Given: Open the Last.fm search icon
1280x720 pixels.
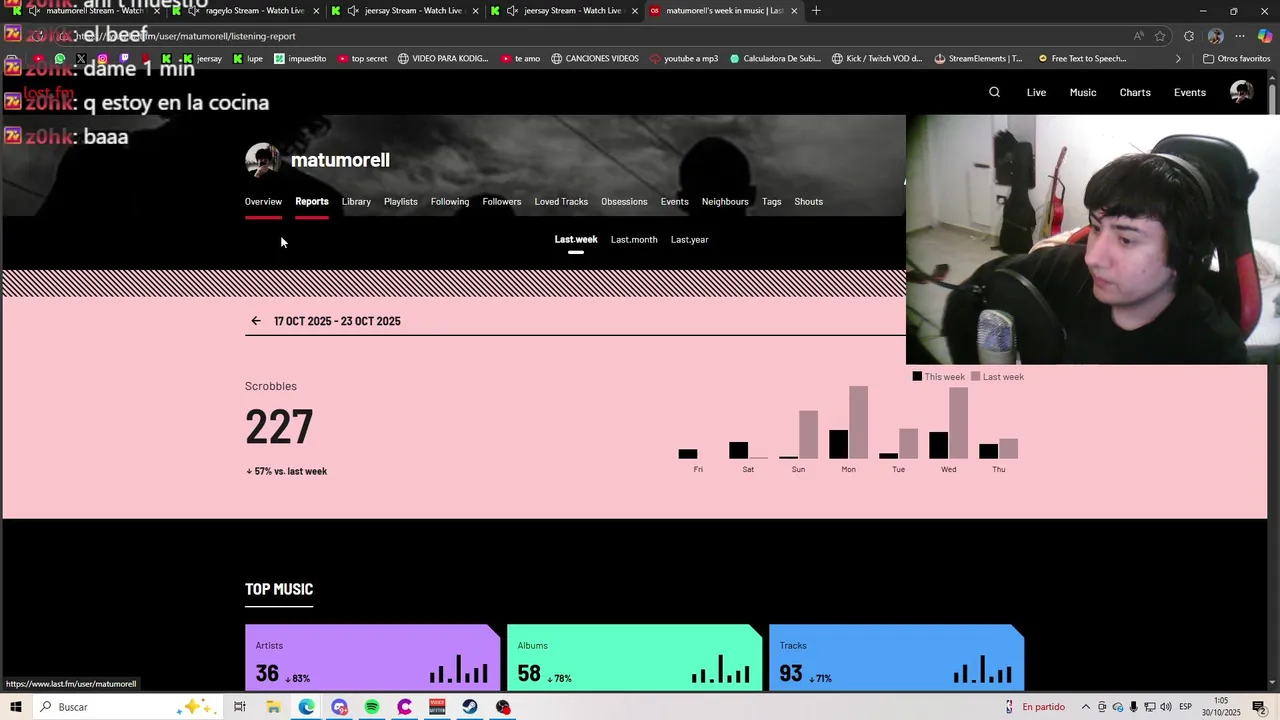Looking at the screenshot, I should pyautogui.click(x=994, y=92).
